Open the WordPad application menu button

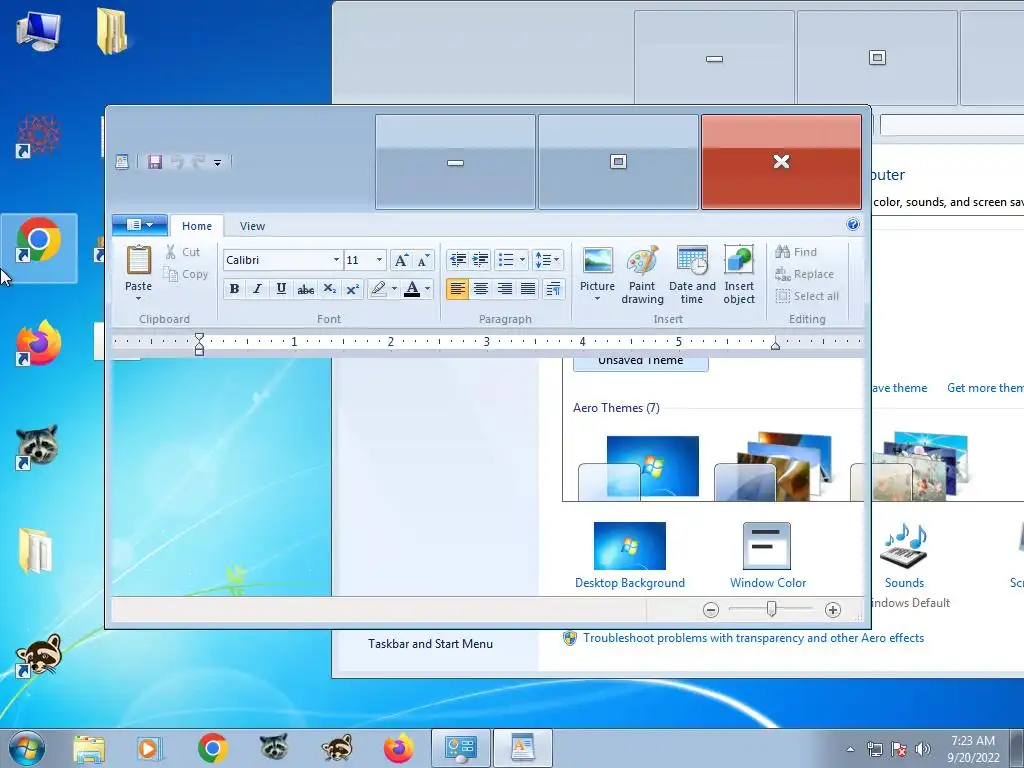click(140, 225)
